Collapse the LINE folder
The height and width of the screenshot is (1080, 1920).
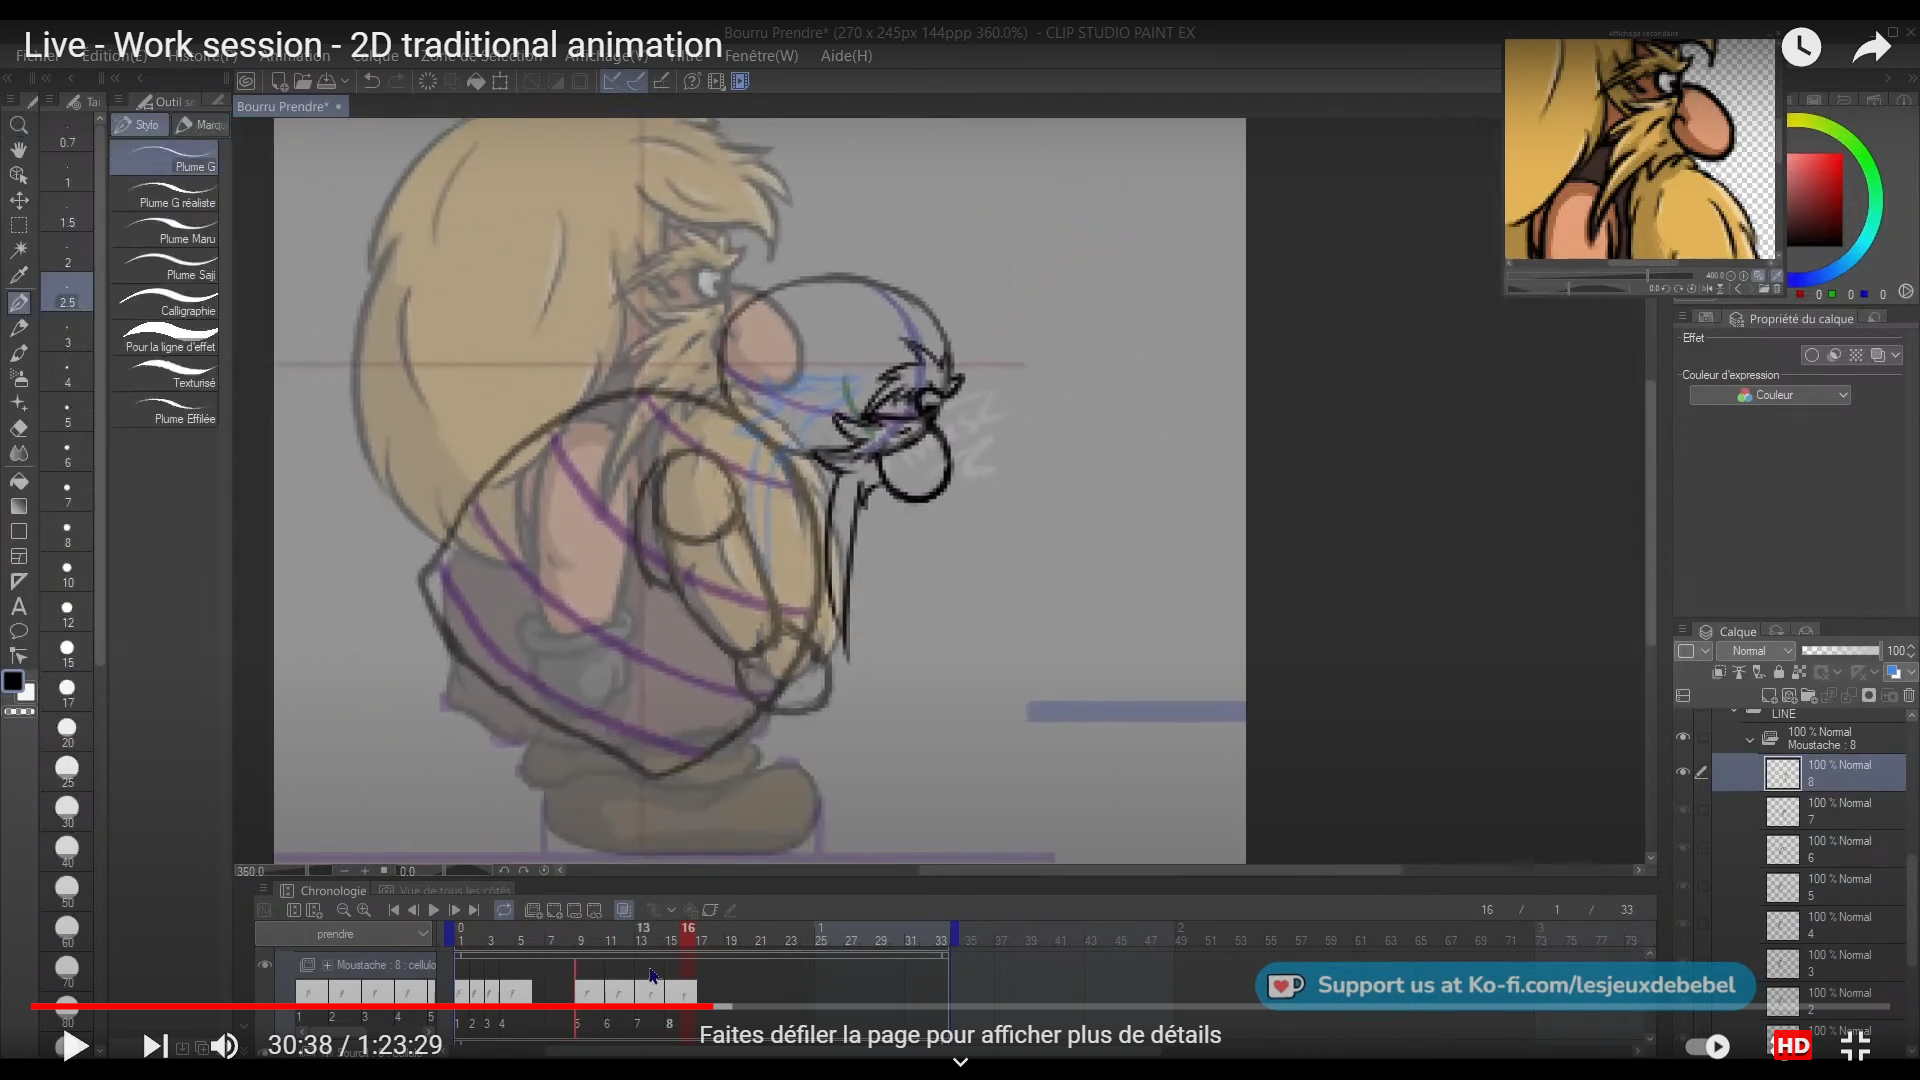click(x=1735, y=711)
